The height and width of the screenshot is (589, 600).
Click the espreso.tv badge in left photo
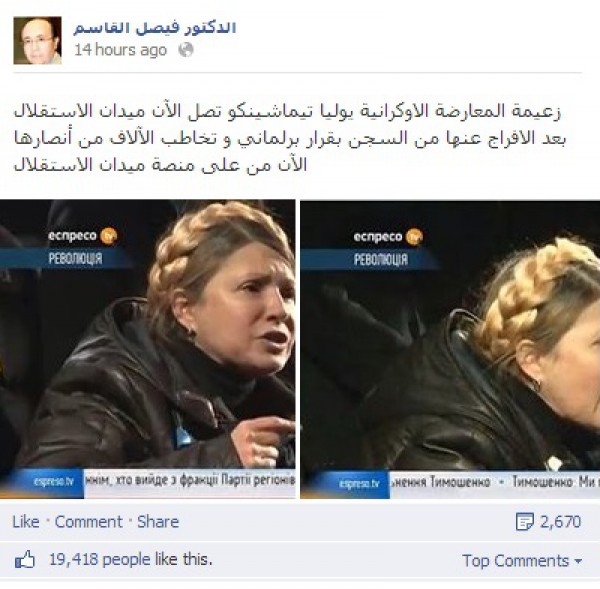(x=52, y=483)
